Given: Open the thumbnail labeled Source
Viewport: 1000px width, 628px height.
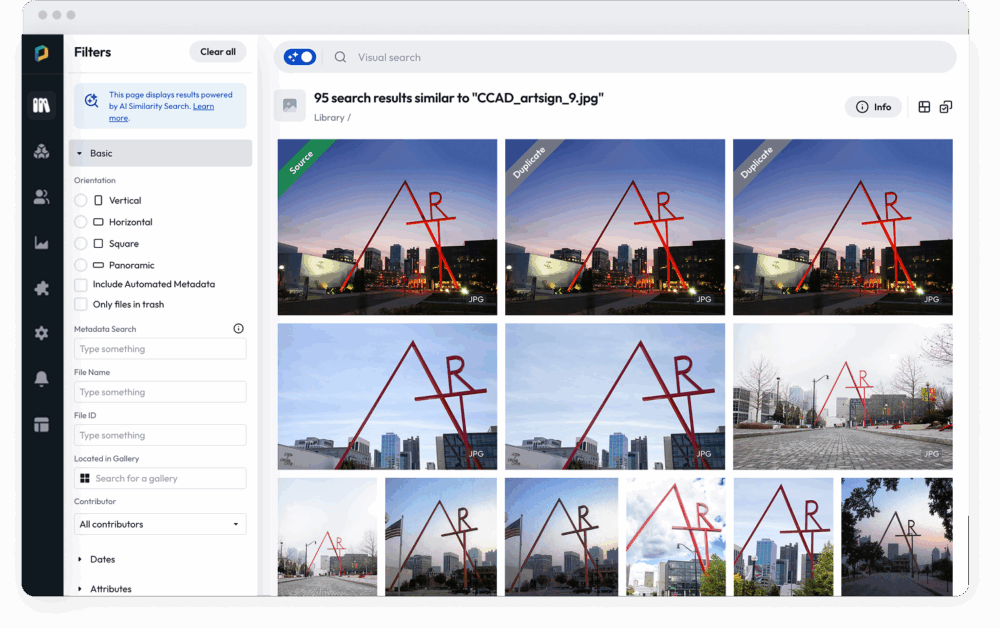Looking at the screenshot, I should pyautogui.click(x=387, y=227).
